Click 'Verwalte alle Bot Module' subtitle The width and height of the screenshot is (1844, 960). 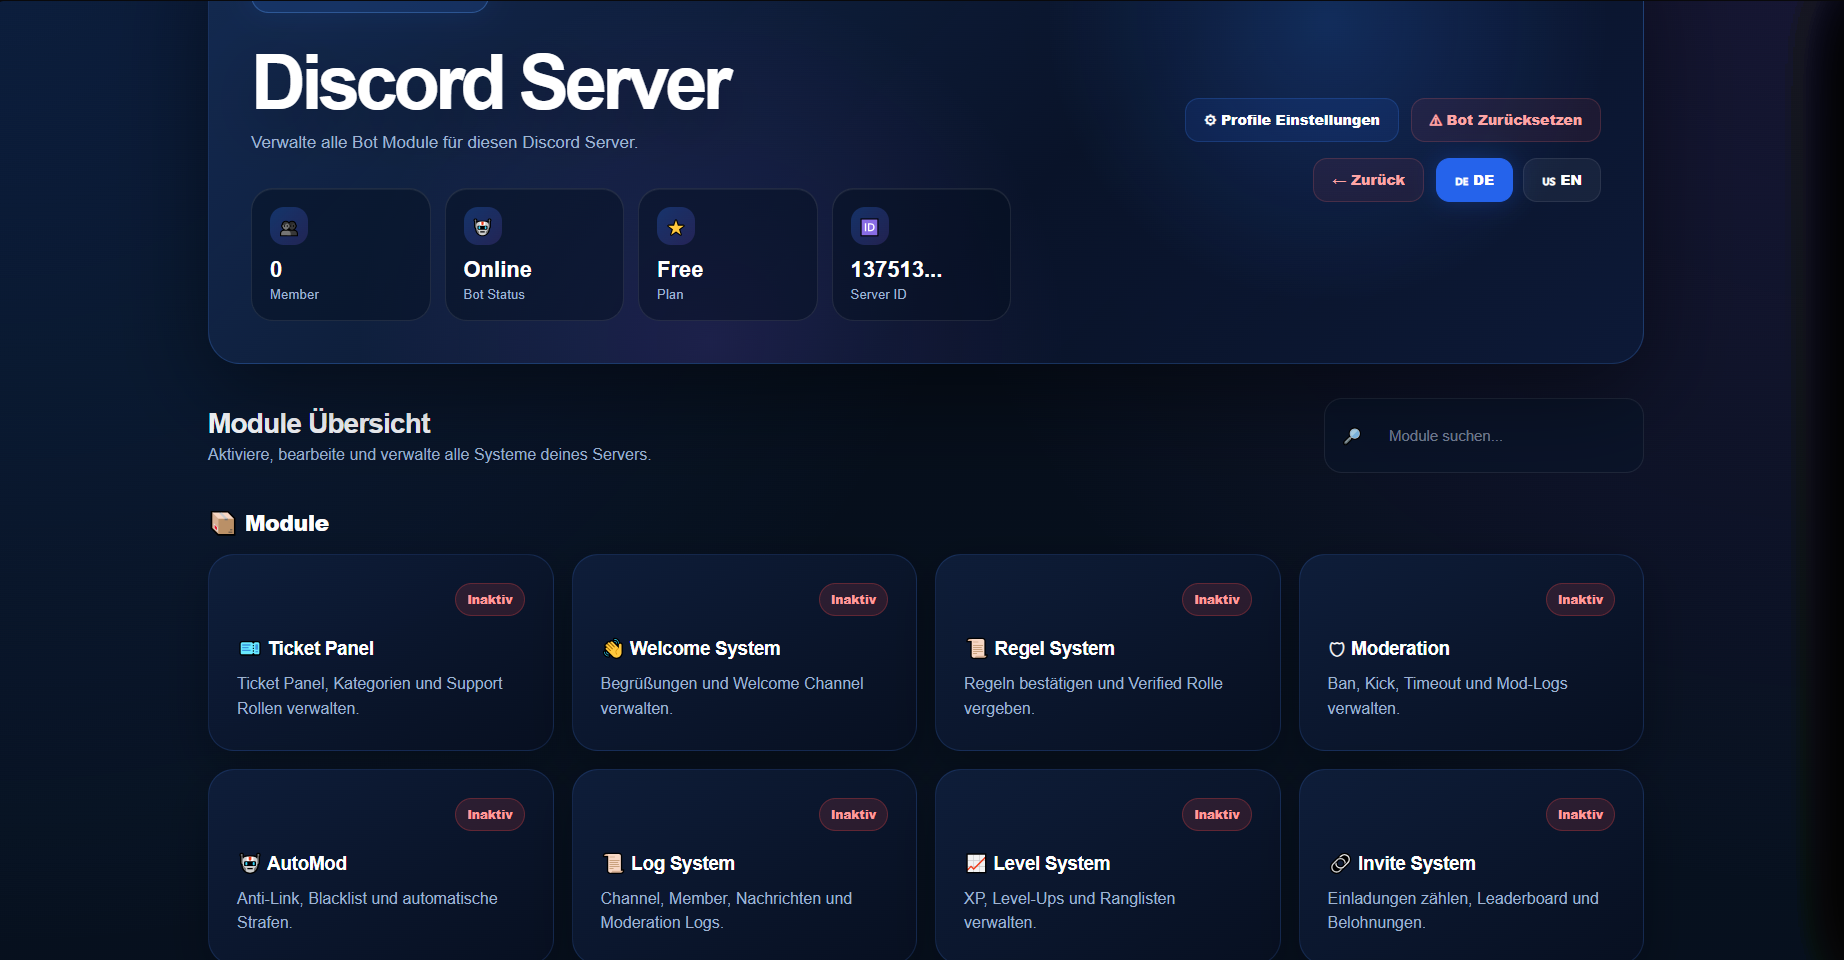[444, 142]
